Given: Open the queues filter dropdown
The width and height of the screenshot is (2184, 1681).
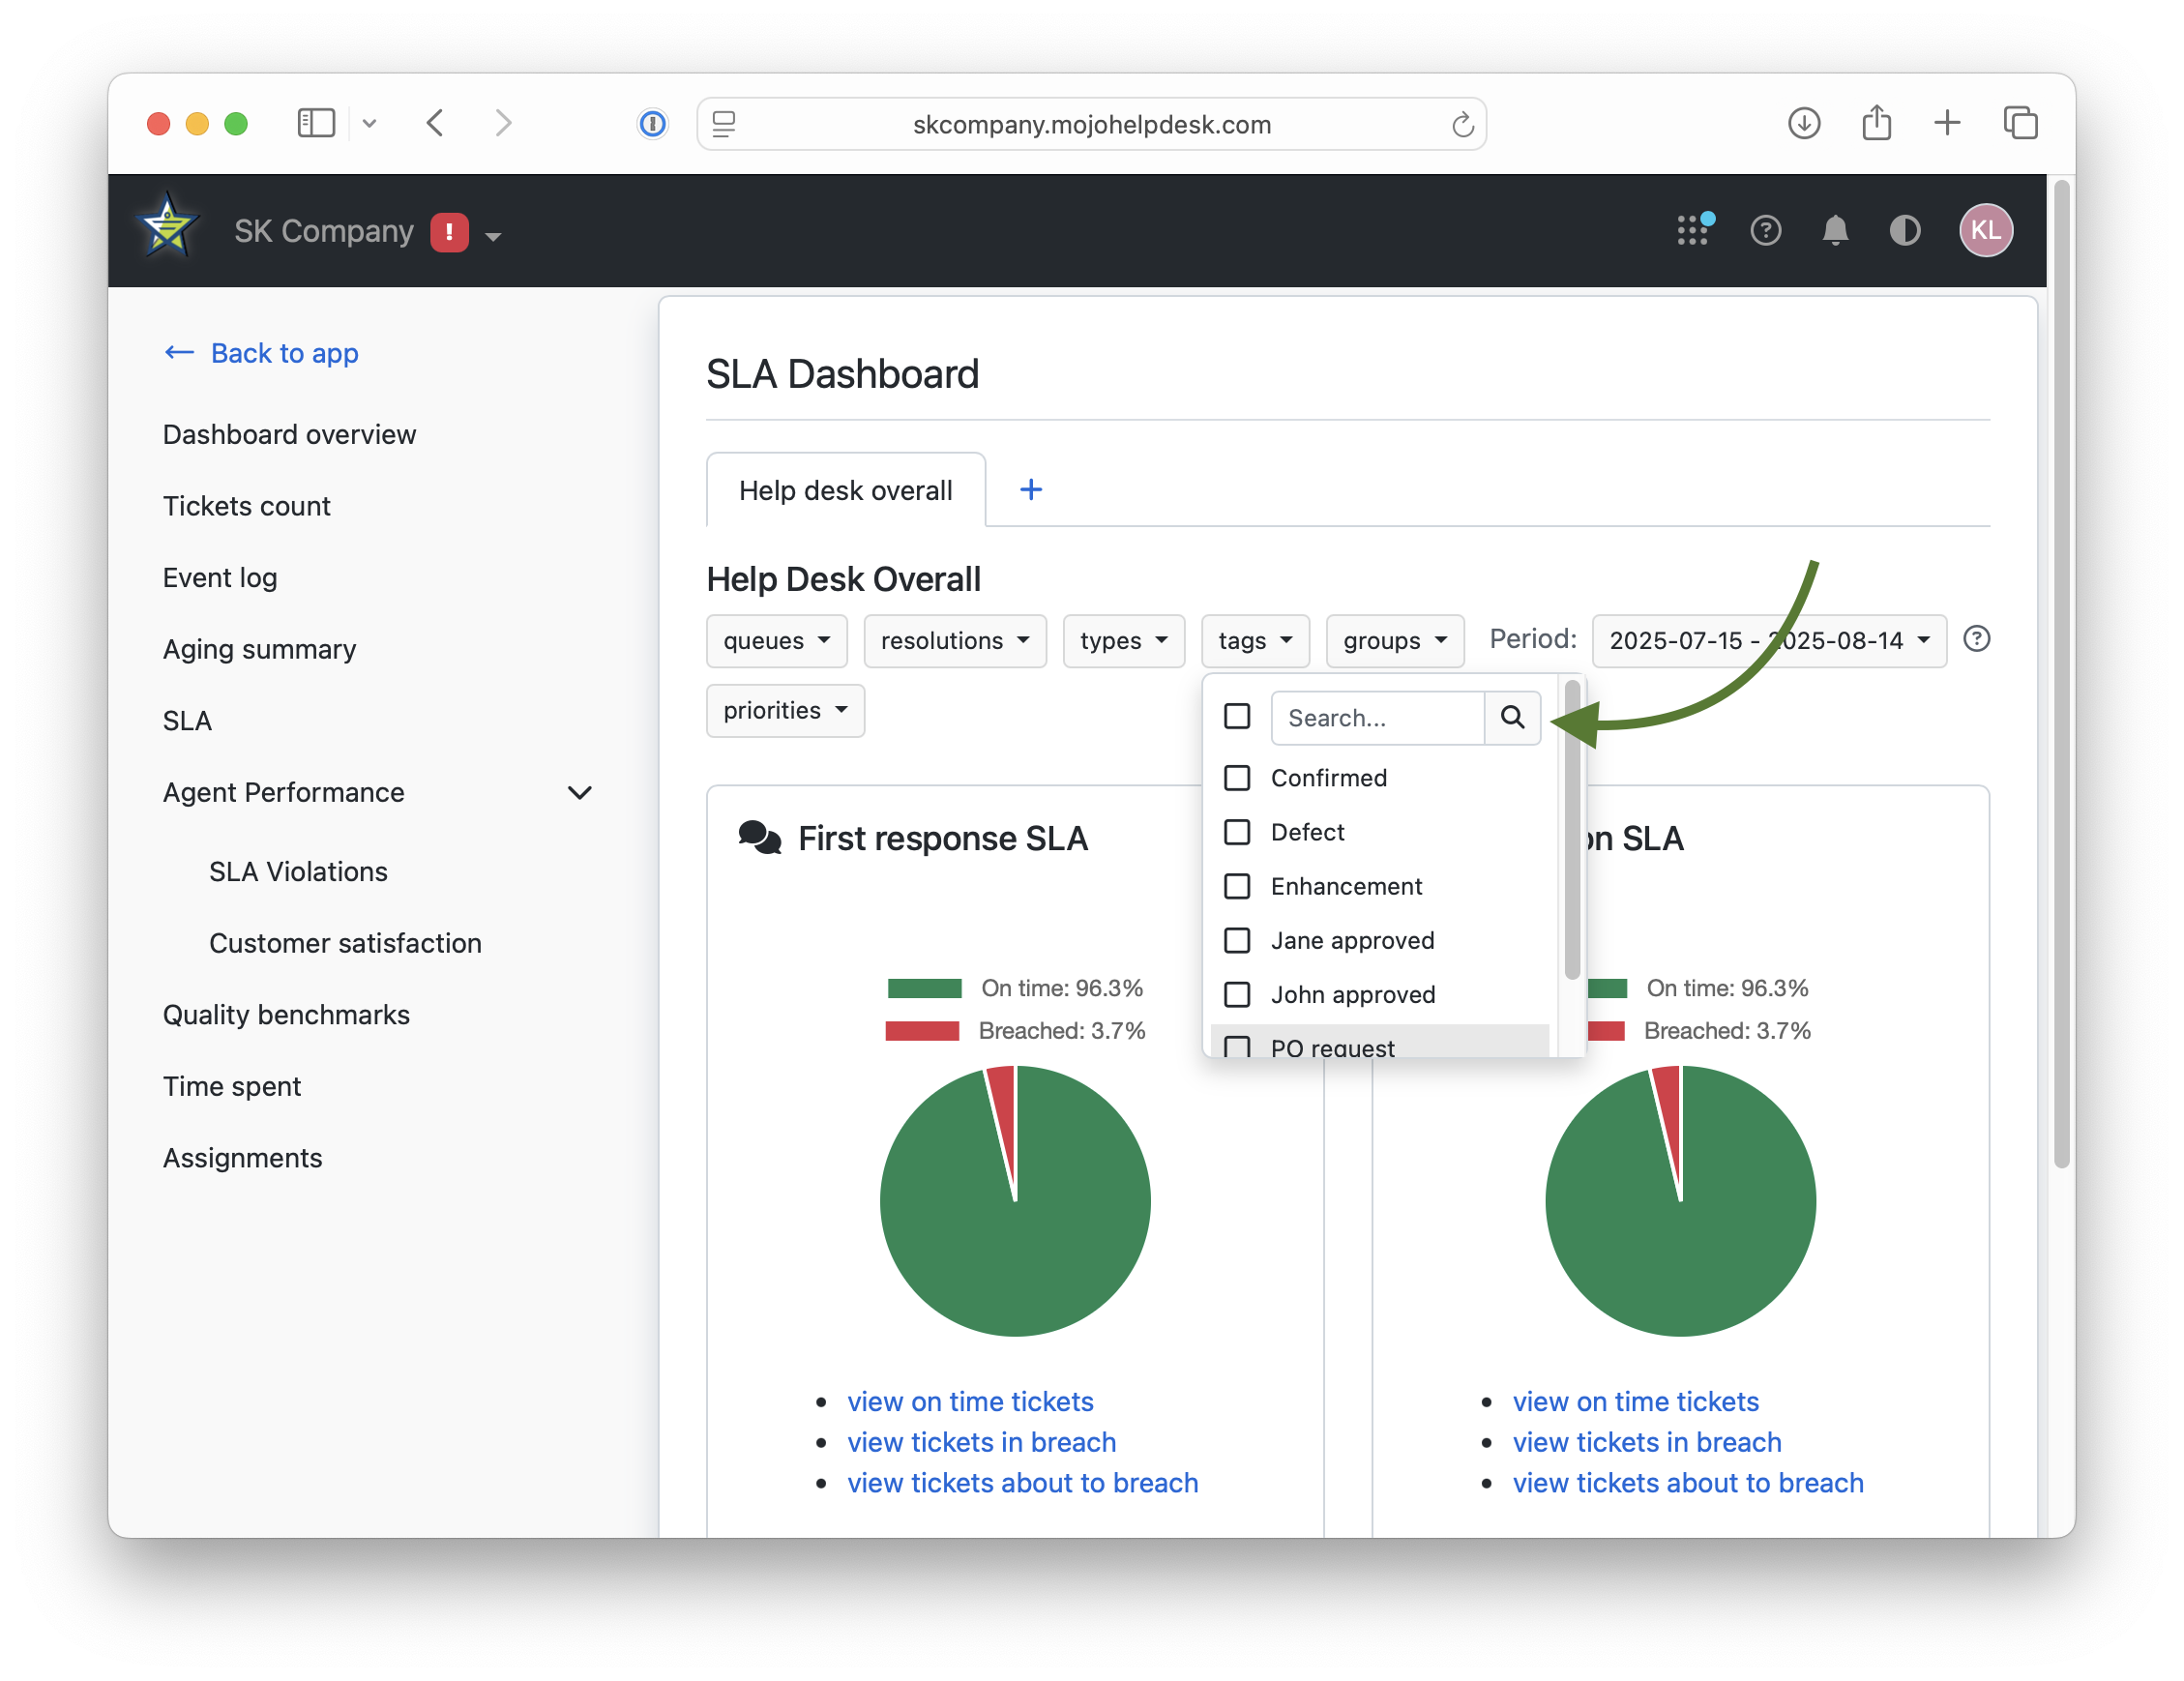Looking at the screenshot, I should (x=776, y=640).
